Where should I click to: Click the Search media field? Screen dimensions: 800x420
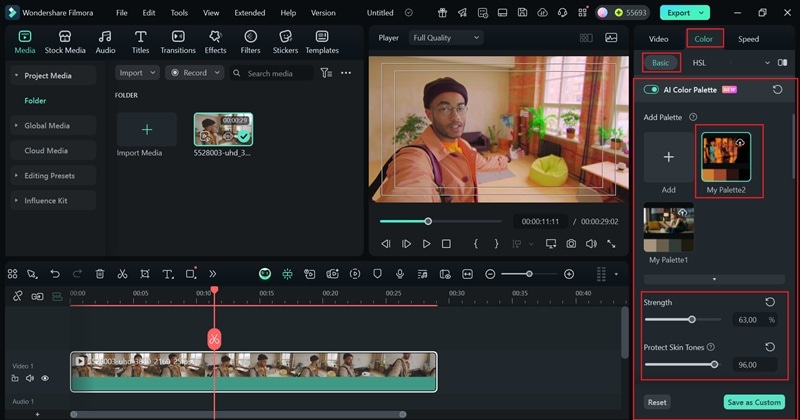pyautogui.click(x=271, y=73)
